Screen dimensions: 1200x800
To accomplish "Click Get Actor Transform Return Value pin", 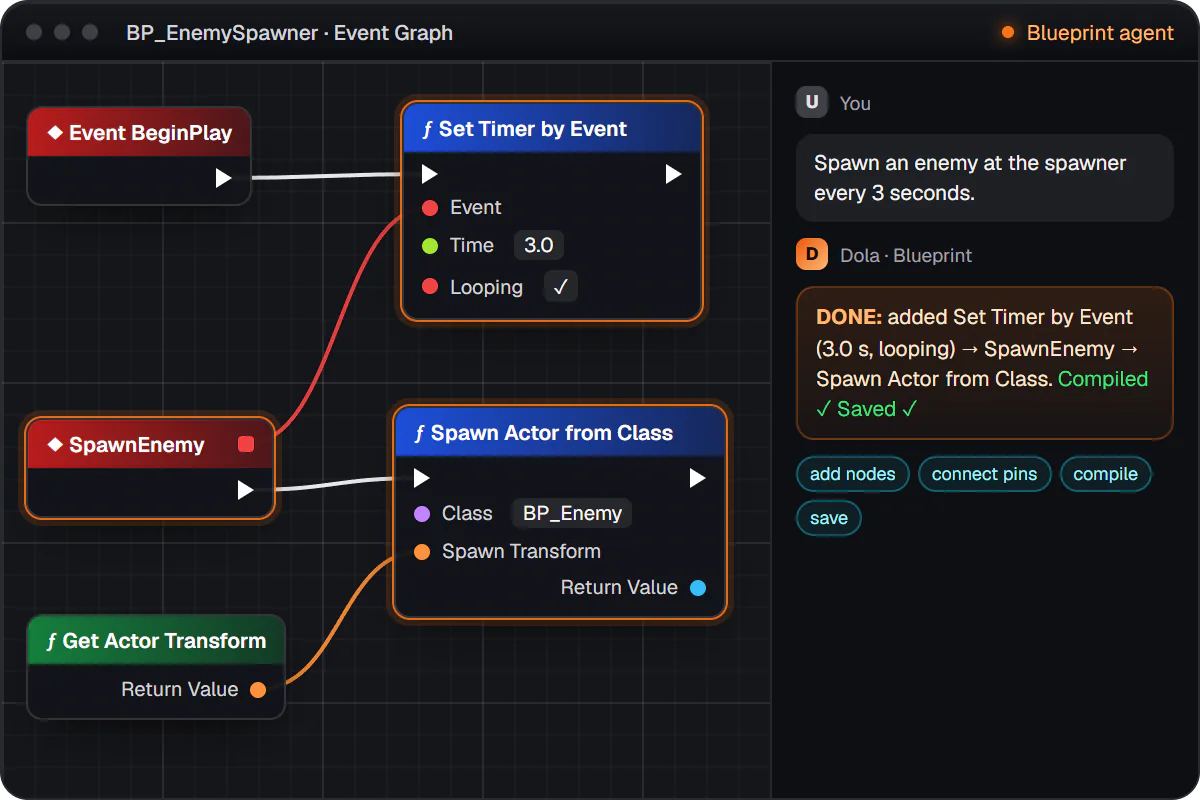I will click(x=258, y=690).
